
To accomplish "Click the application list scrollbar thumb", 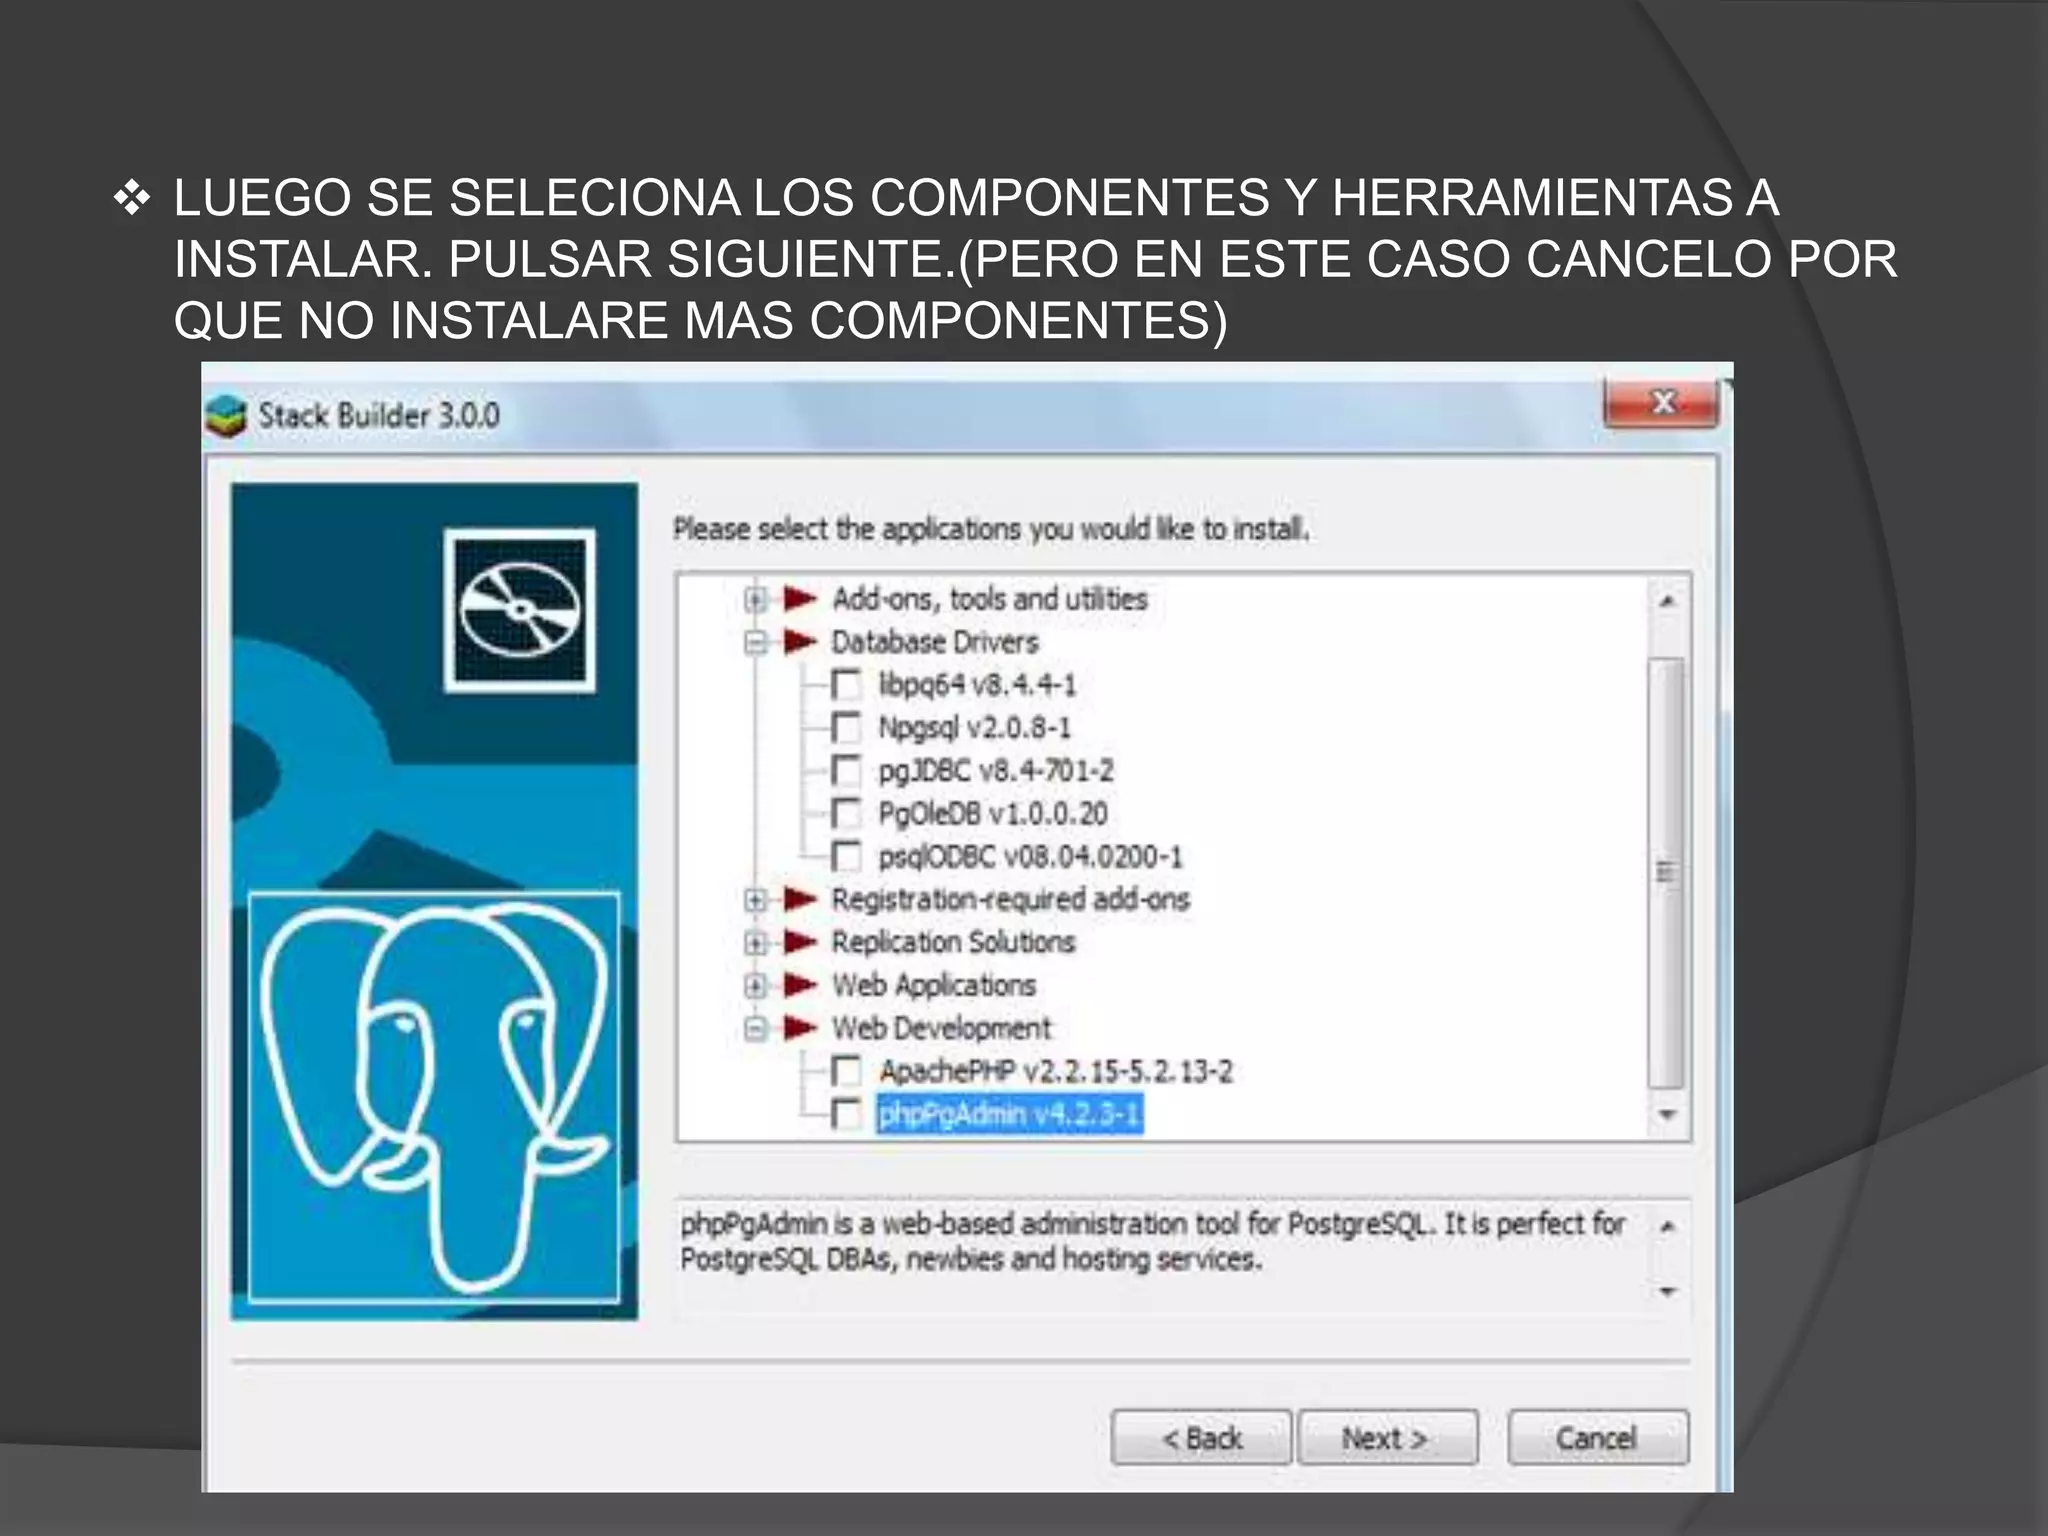I will pos(1666,872).
